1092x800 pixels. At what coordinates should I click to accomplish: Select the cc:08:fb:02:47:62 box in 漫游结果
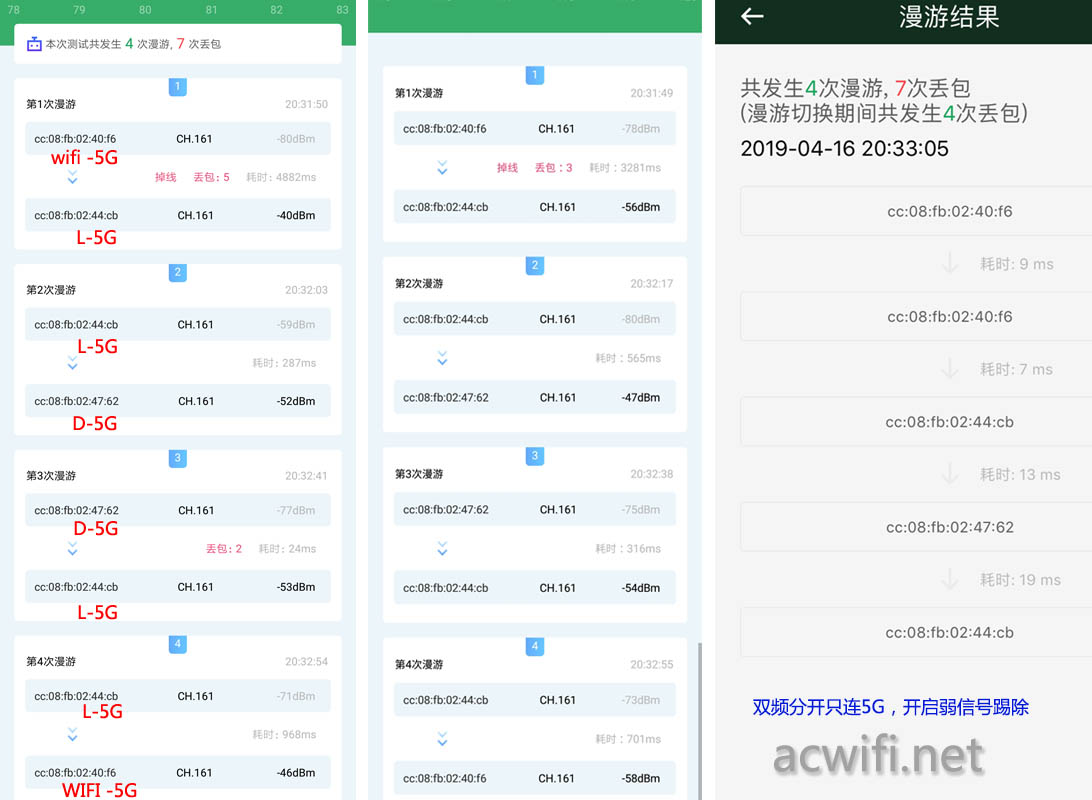point(916,527)
